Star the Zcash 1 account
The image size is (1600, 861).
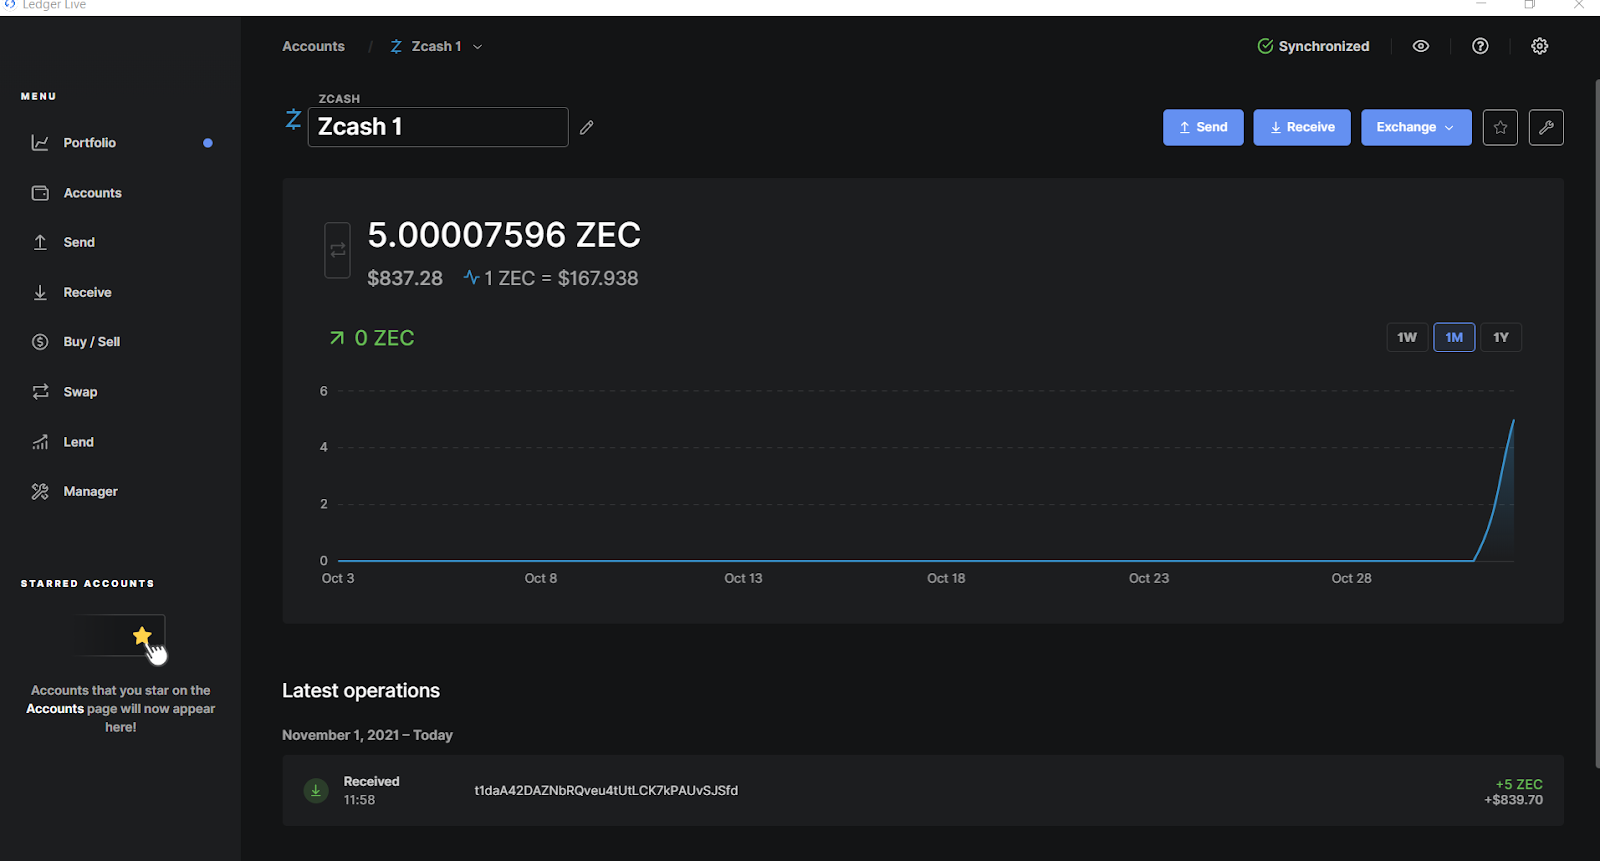point(1500,127)
